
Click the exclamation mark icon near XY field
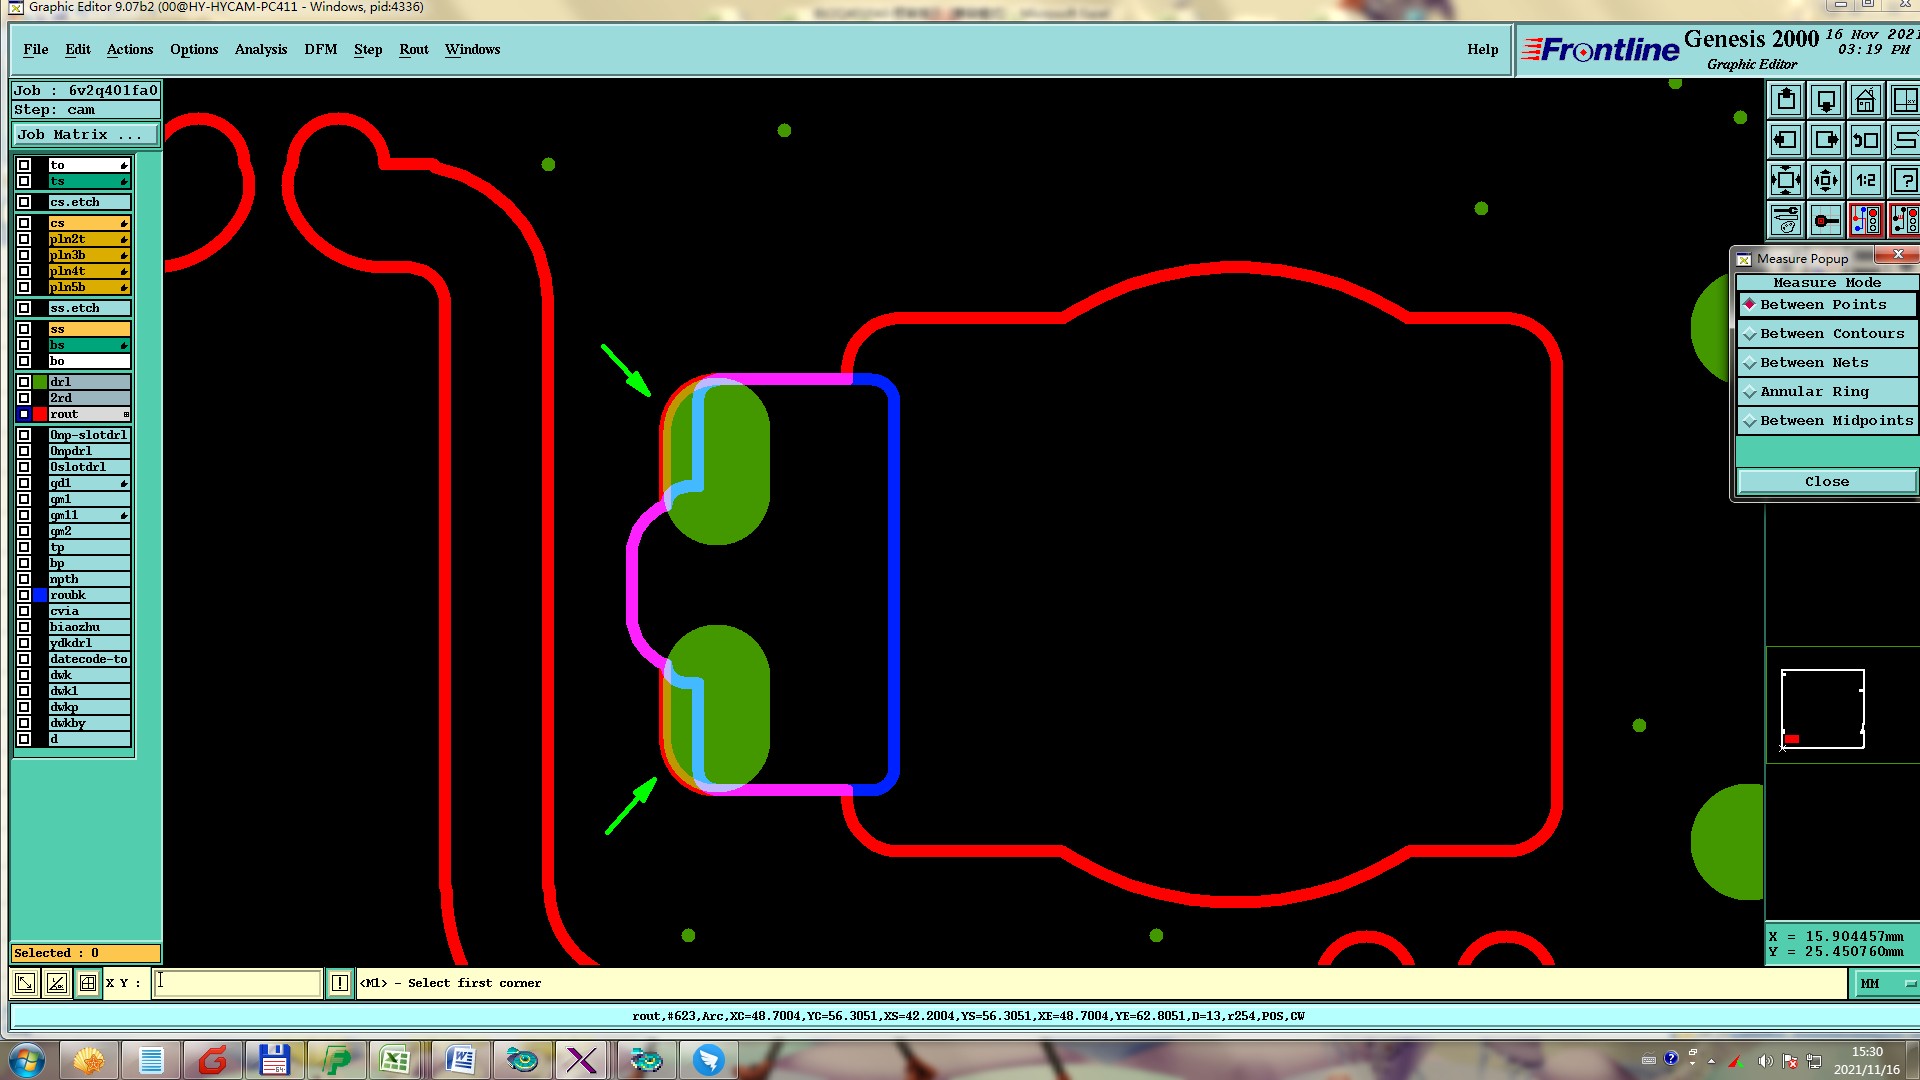(340, 983)
